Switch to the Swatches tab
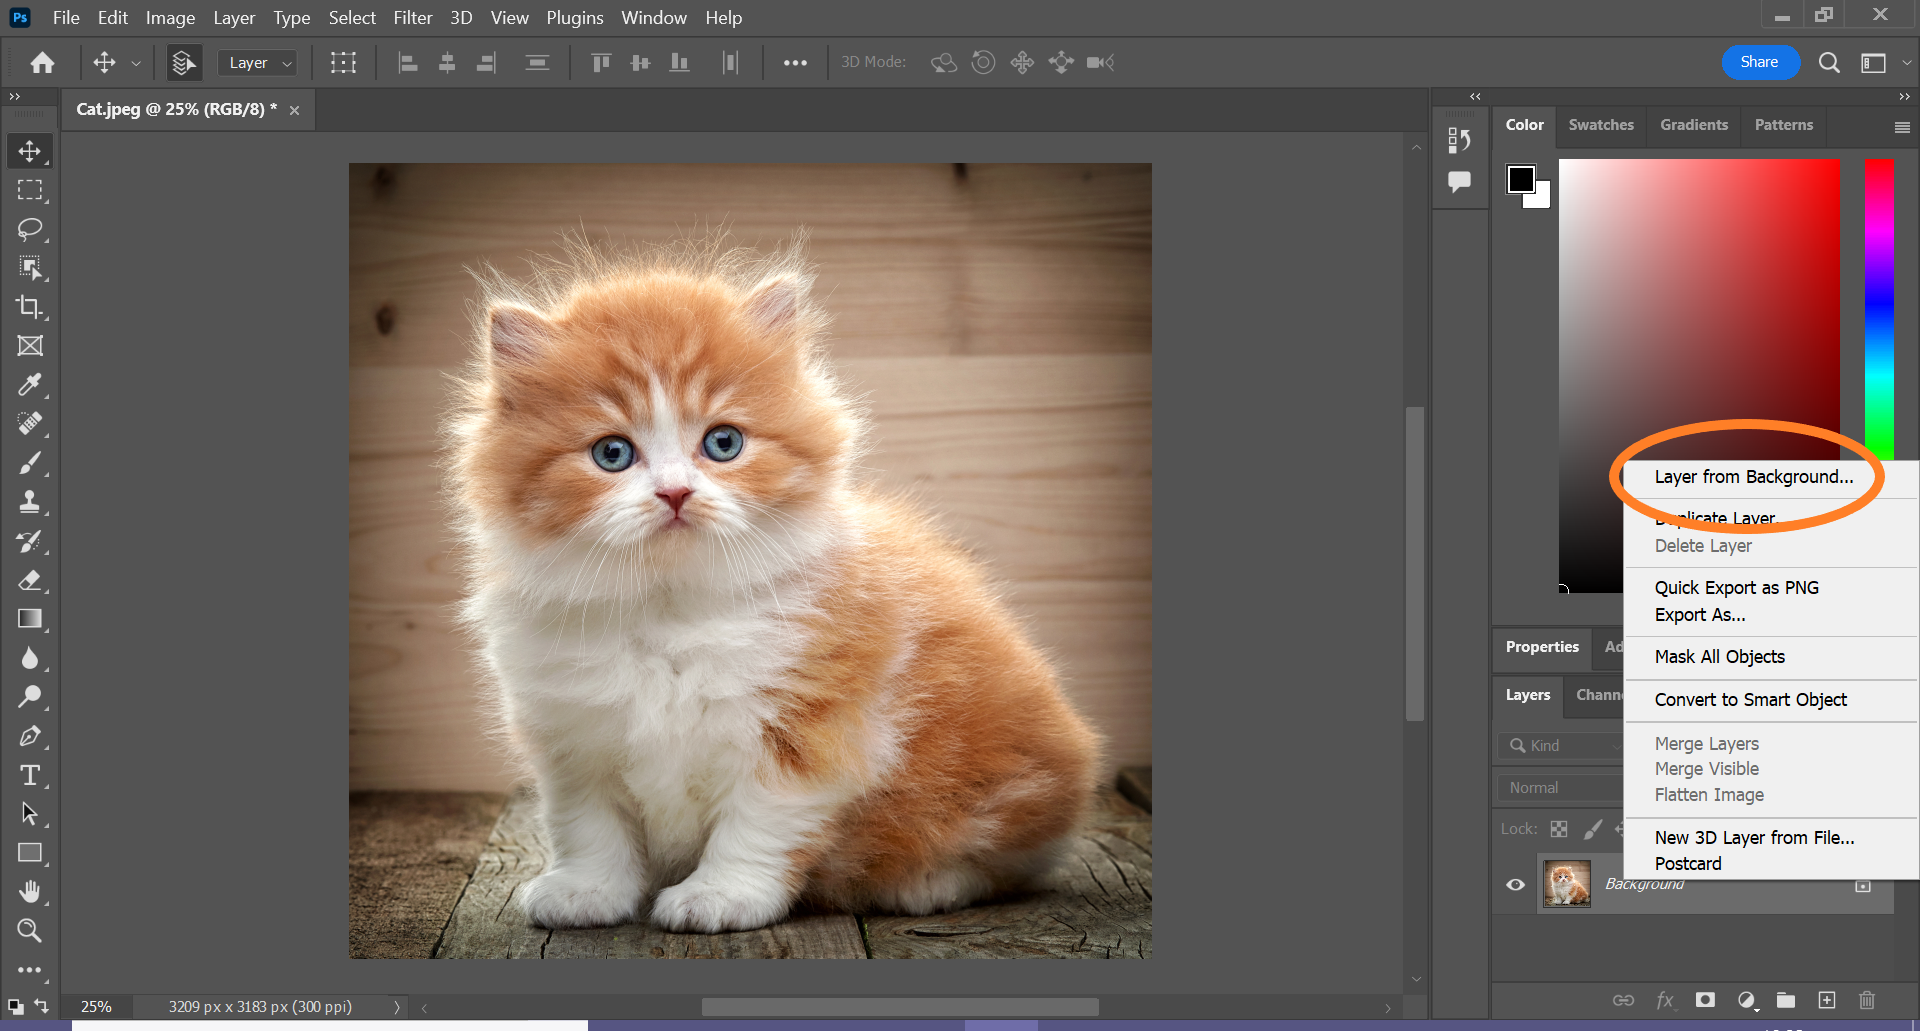The image size is (1920, 1031). coord(1601,125)
